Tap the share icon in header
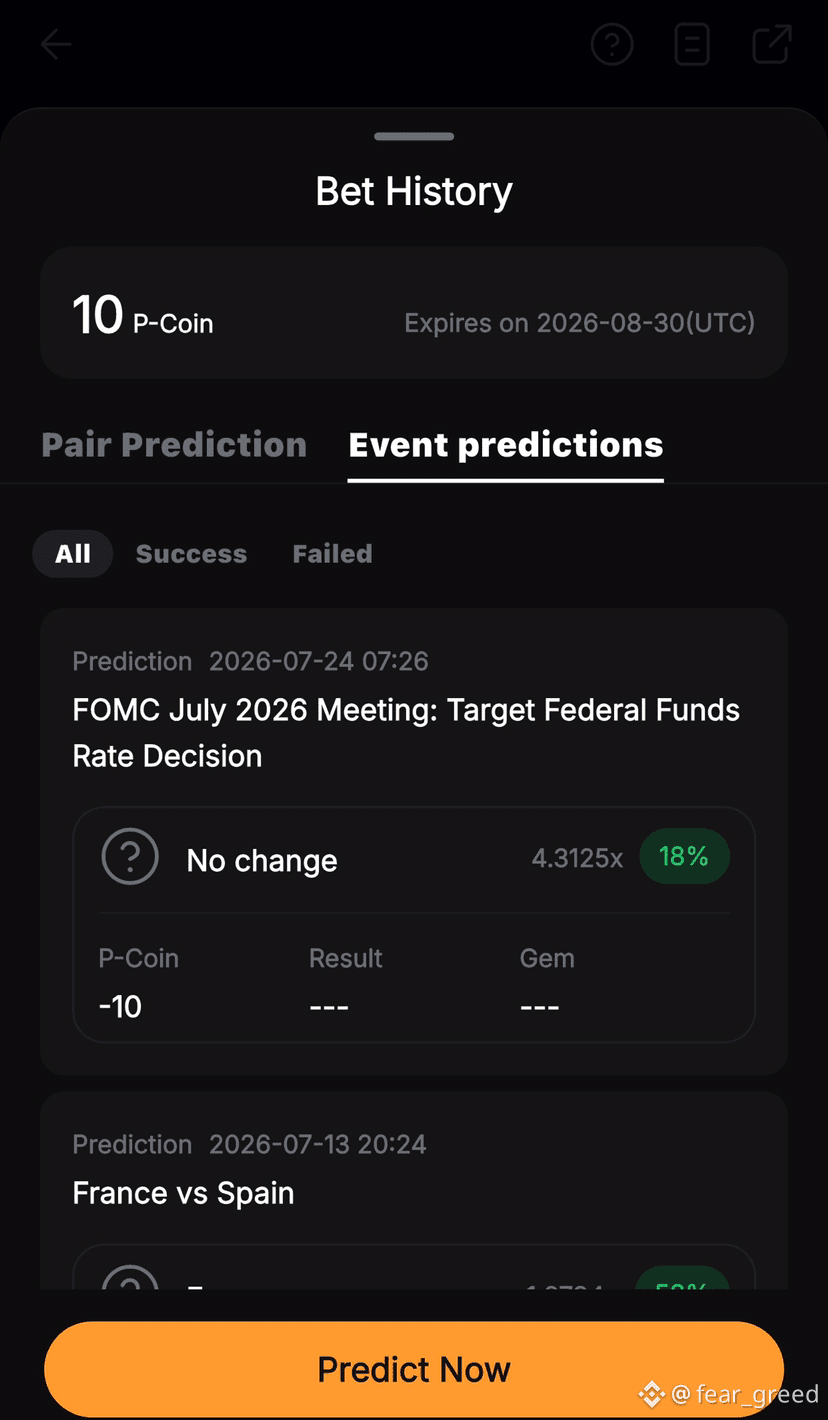Viewport: 828px width, 1420px height. pos(772,45)
